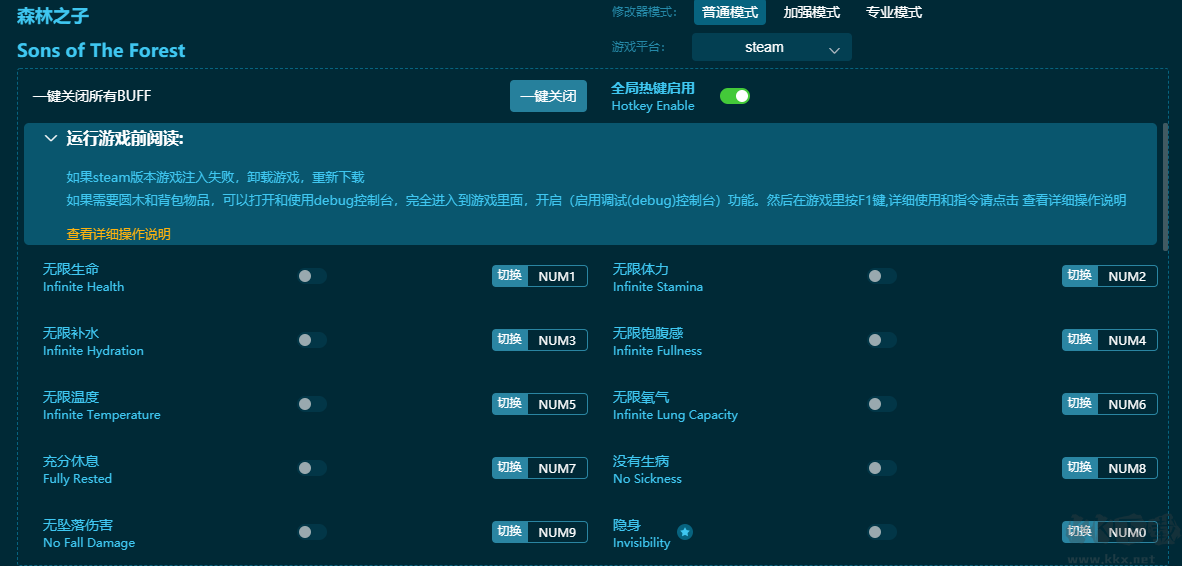The image size is (1182, 566).
Task: Edit the NUM7 hotkey field
Action: (557, 469)
